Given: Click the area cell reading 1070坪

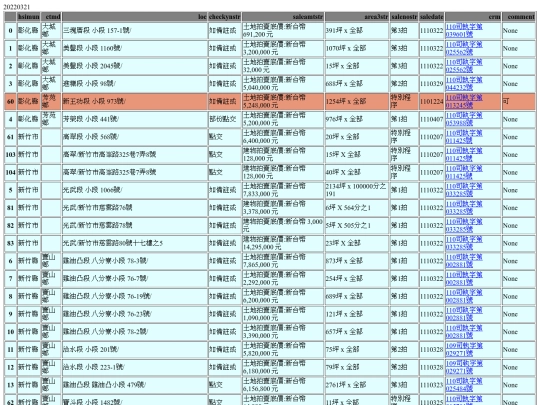Looking at the screenshot, I should point(357,48).
